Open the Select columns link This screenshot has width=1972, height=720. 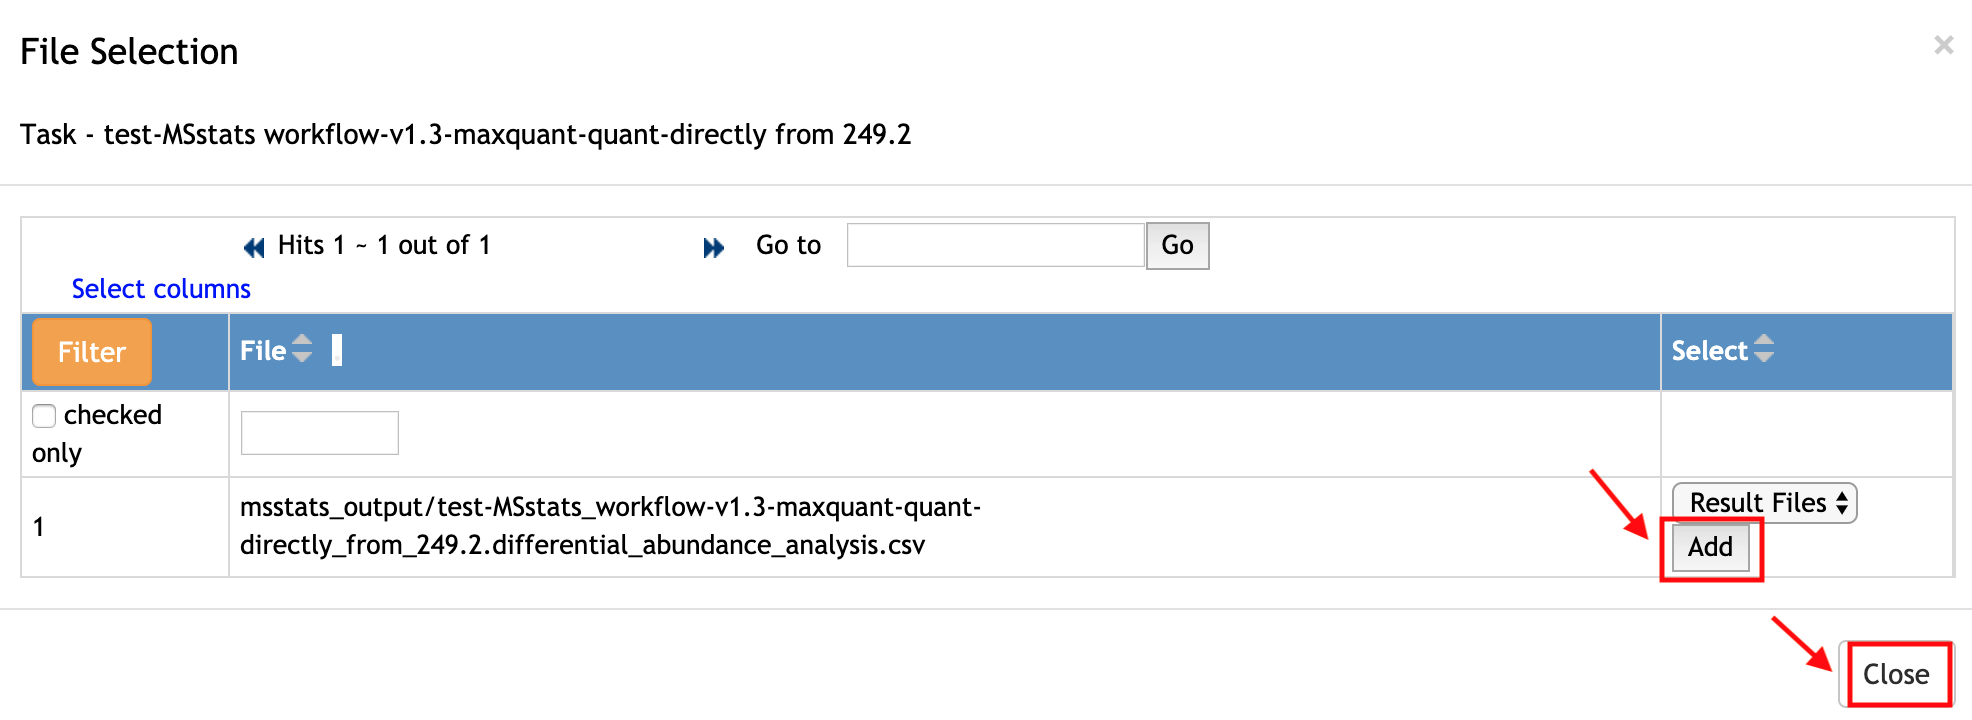pyautogui.click(x=161, y=289)
